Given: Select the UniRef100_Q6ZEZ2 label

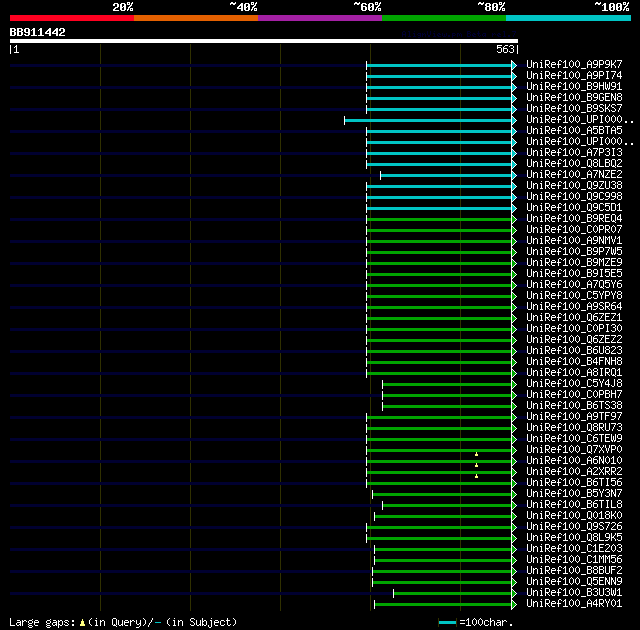Looking at the screenshot, I should (x=574, y=340).
